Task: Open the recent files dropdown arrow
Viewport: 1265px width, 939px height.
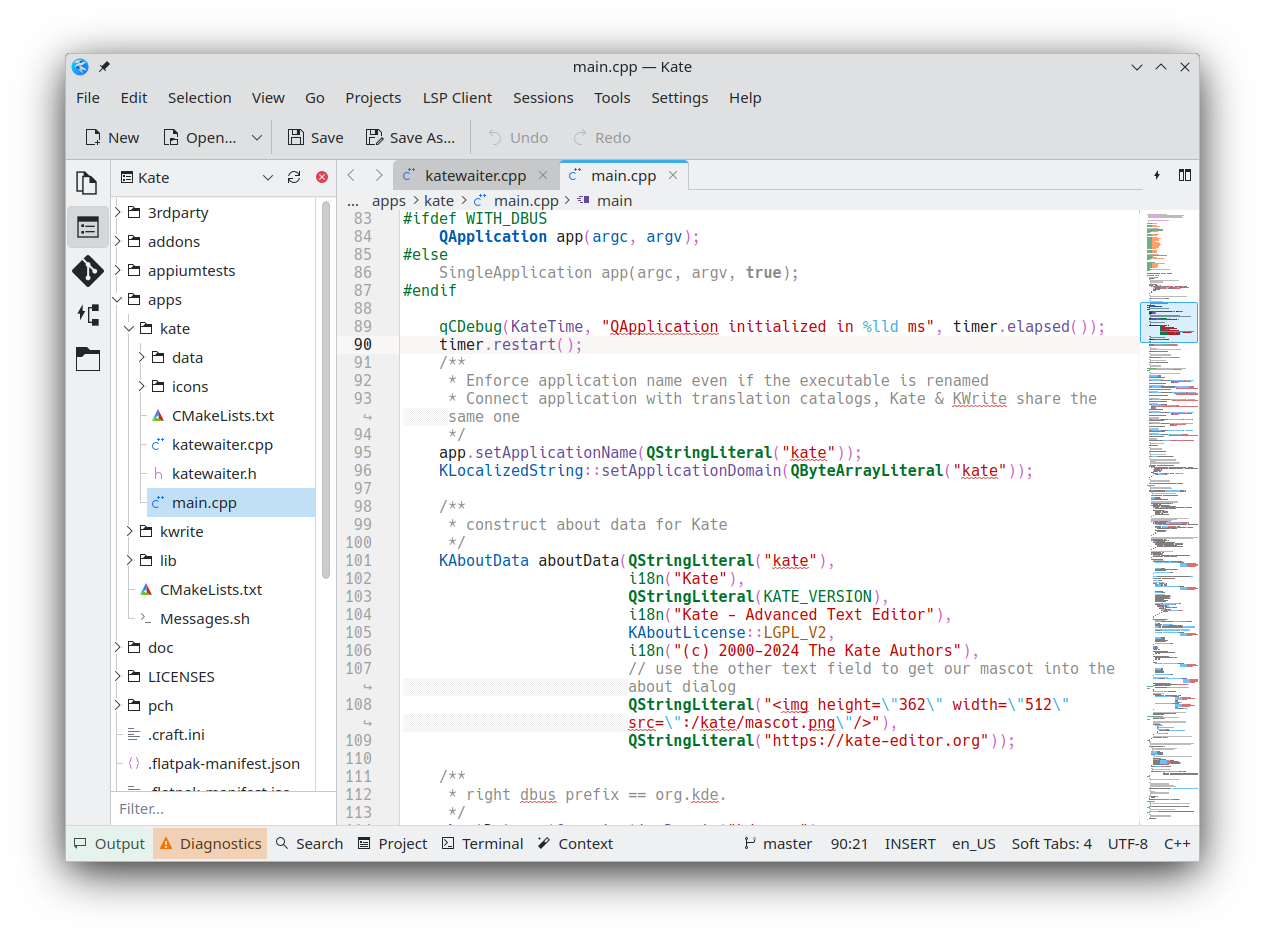Action: tap(257, 138)
